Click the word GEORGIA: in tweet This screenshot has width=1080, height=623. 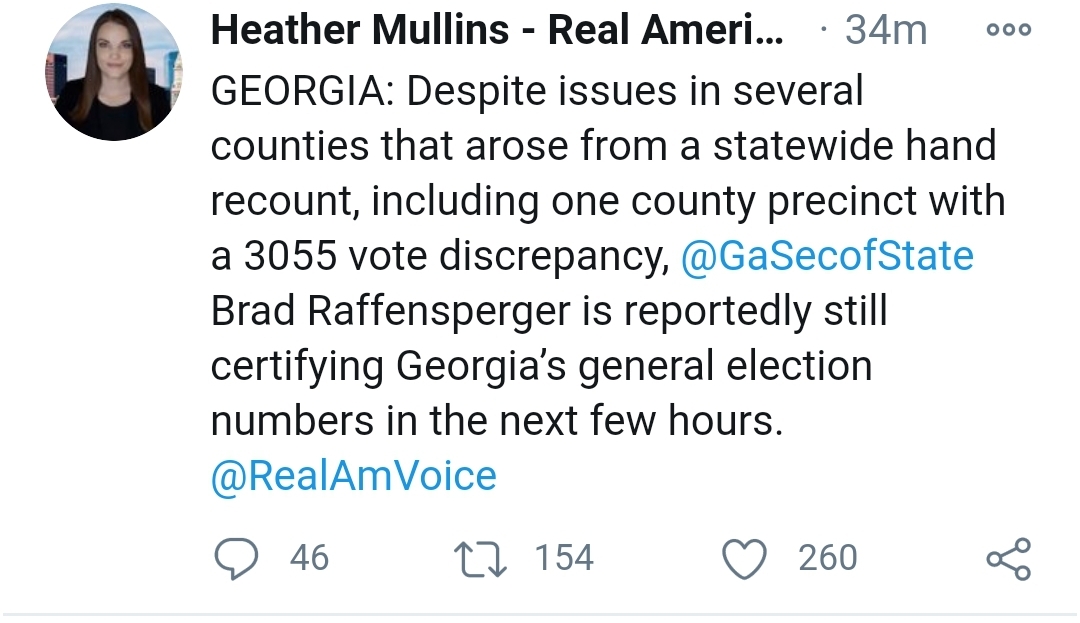(x=303, y=91)
